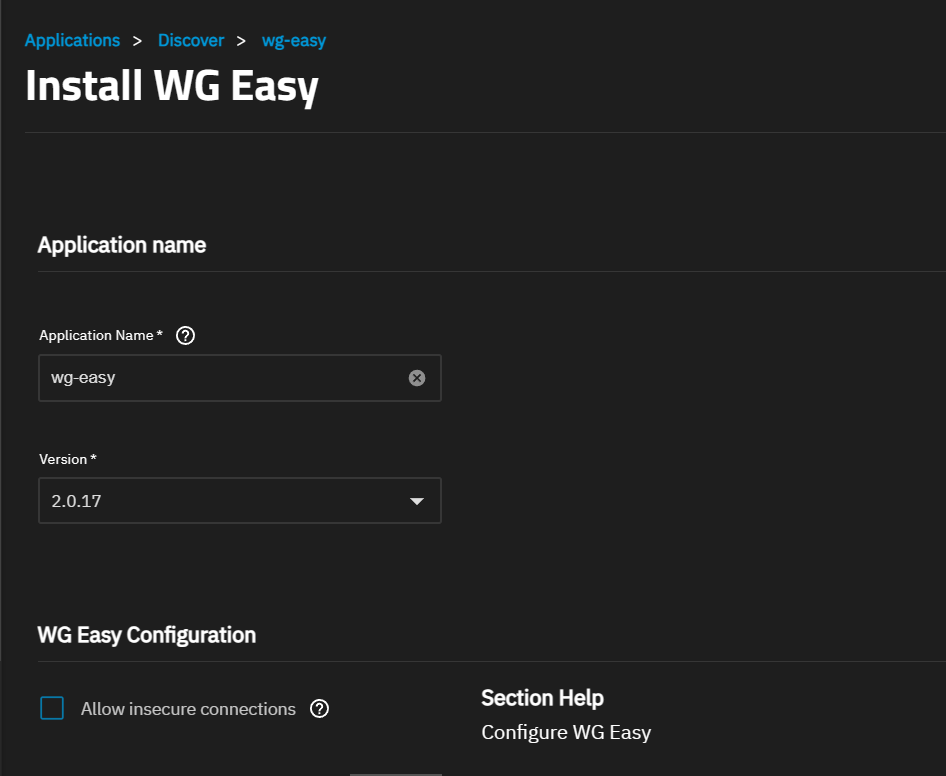
Task: Expand the version selector to pick another release
Action: pos(240,500)
